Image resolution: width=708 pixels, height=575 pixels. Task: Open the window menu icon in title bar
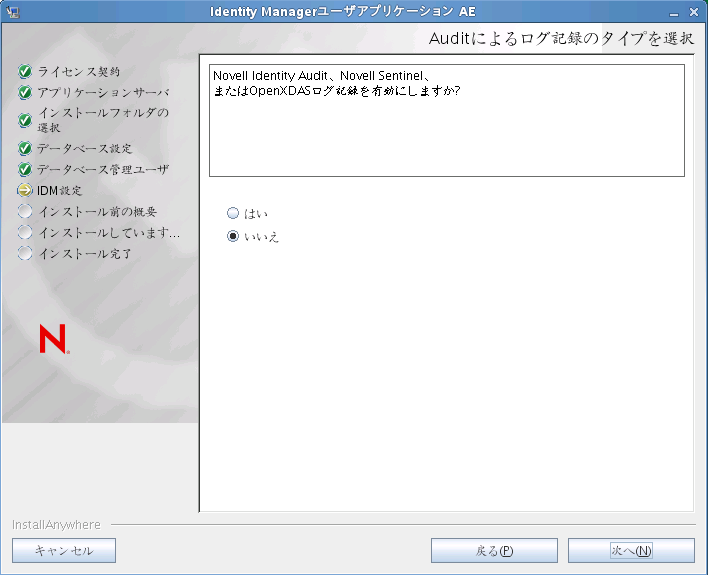pos(13,12)
